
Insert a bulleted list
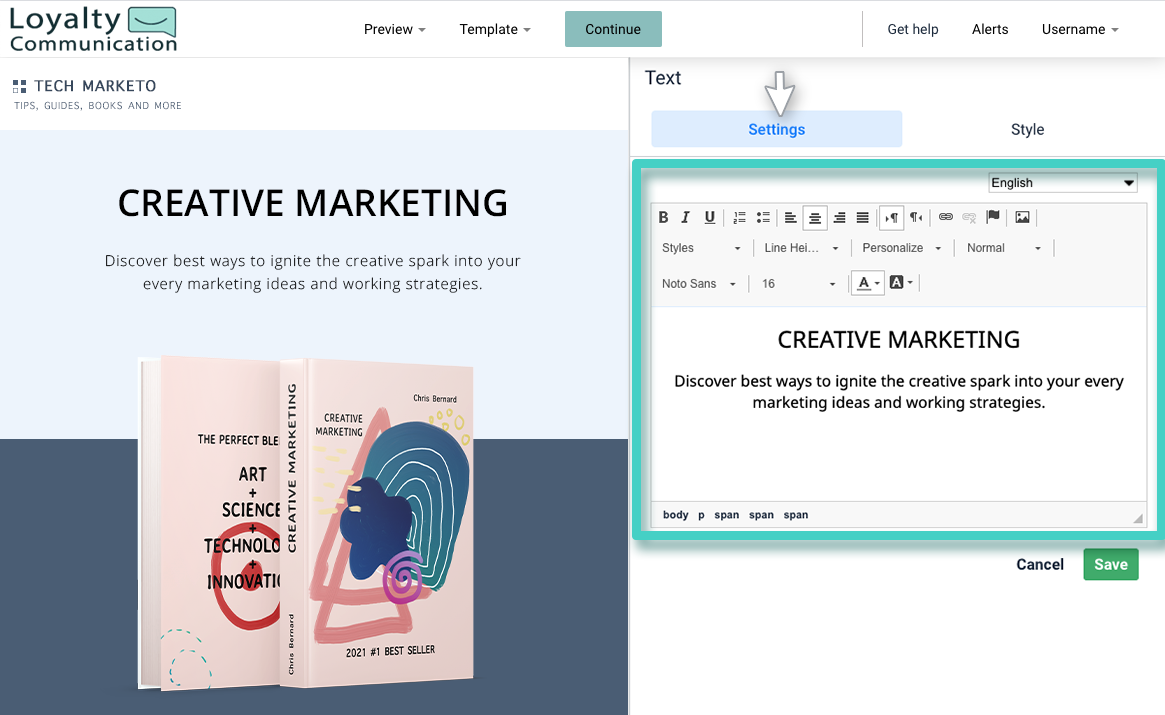[763, 217]
